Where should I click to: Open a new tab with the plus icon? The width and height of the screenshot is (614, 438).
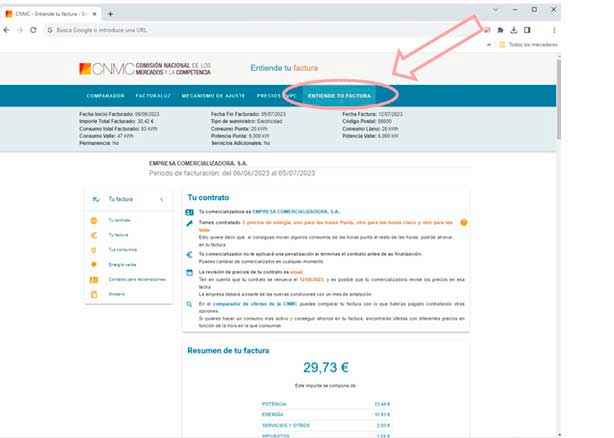pos(110,14)
